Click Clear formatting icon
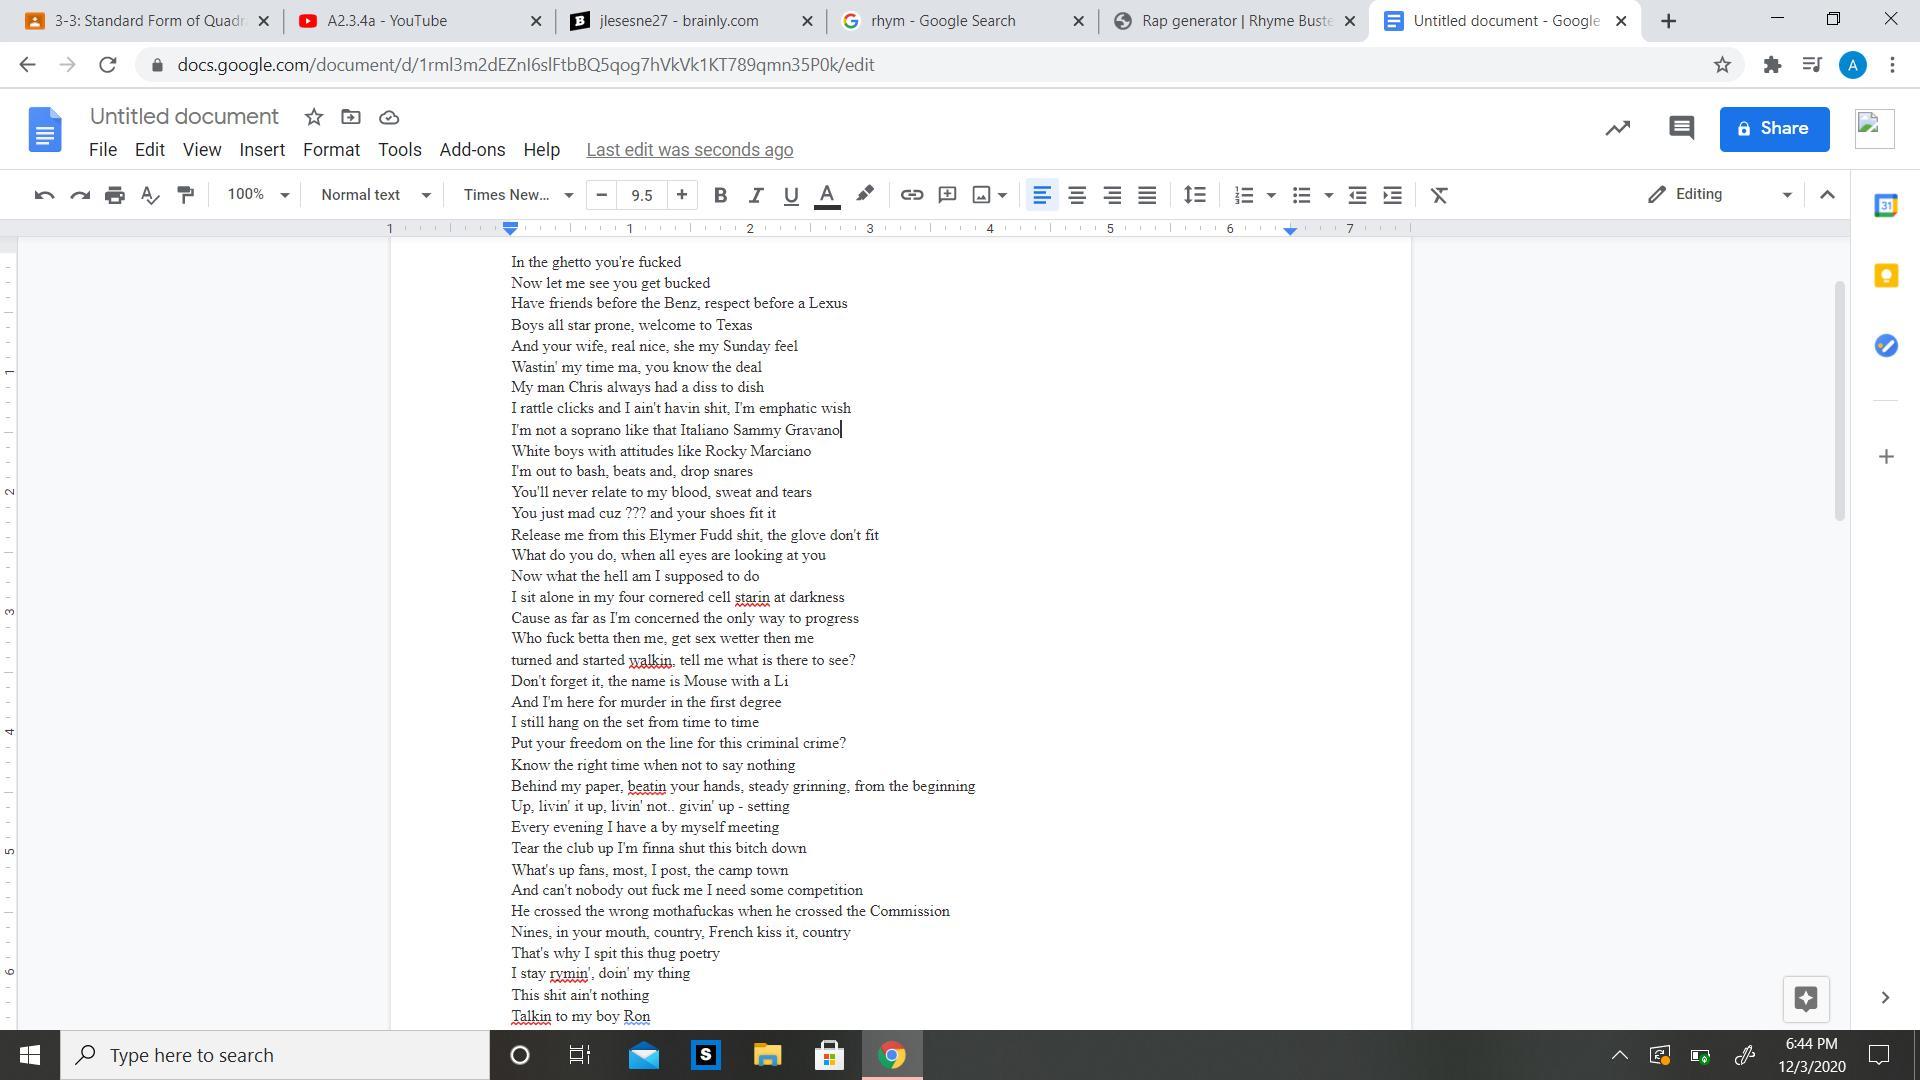This screenshot has width=1920, height=1080. (x=1439, y=195)
